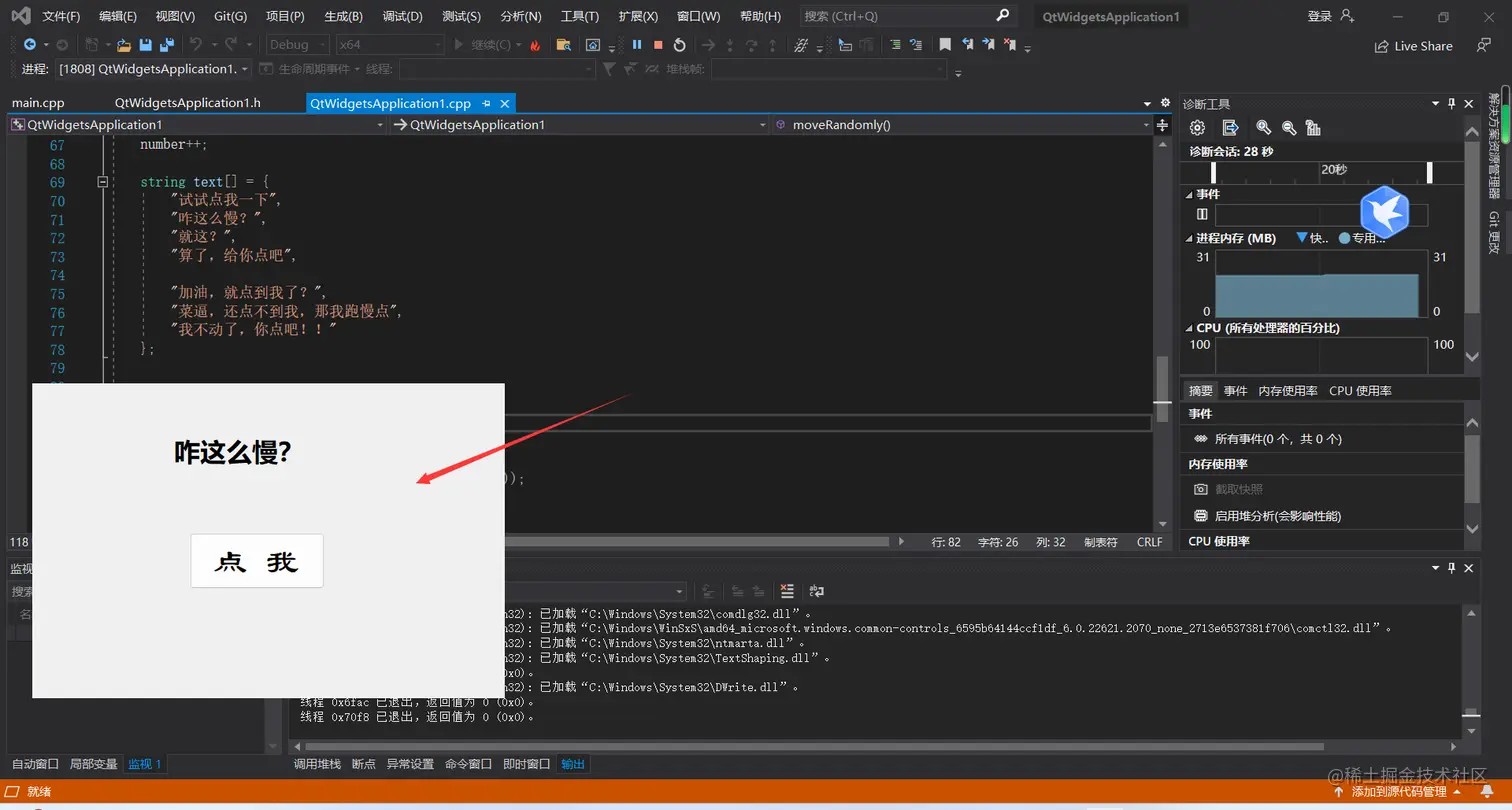This screenshot has height=810, width=1512.
Task: Open the 工具(T) menu
Action: coord(580,16)
